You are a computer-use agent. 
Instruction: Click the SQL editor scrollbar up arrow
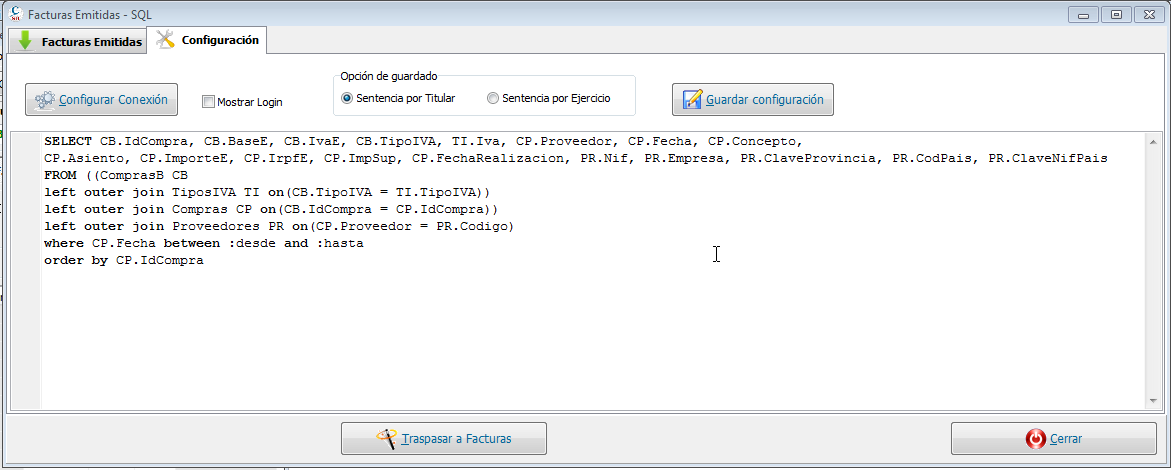1154,141
